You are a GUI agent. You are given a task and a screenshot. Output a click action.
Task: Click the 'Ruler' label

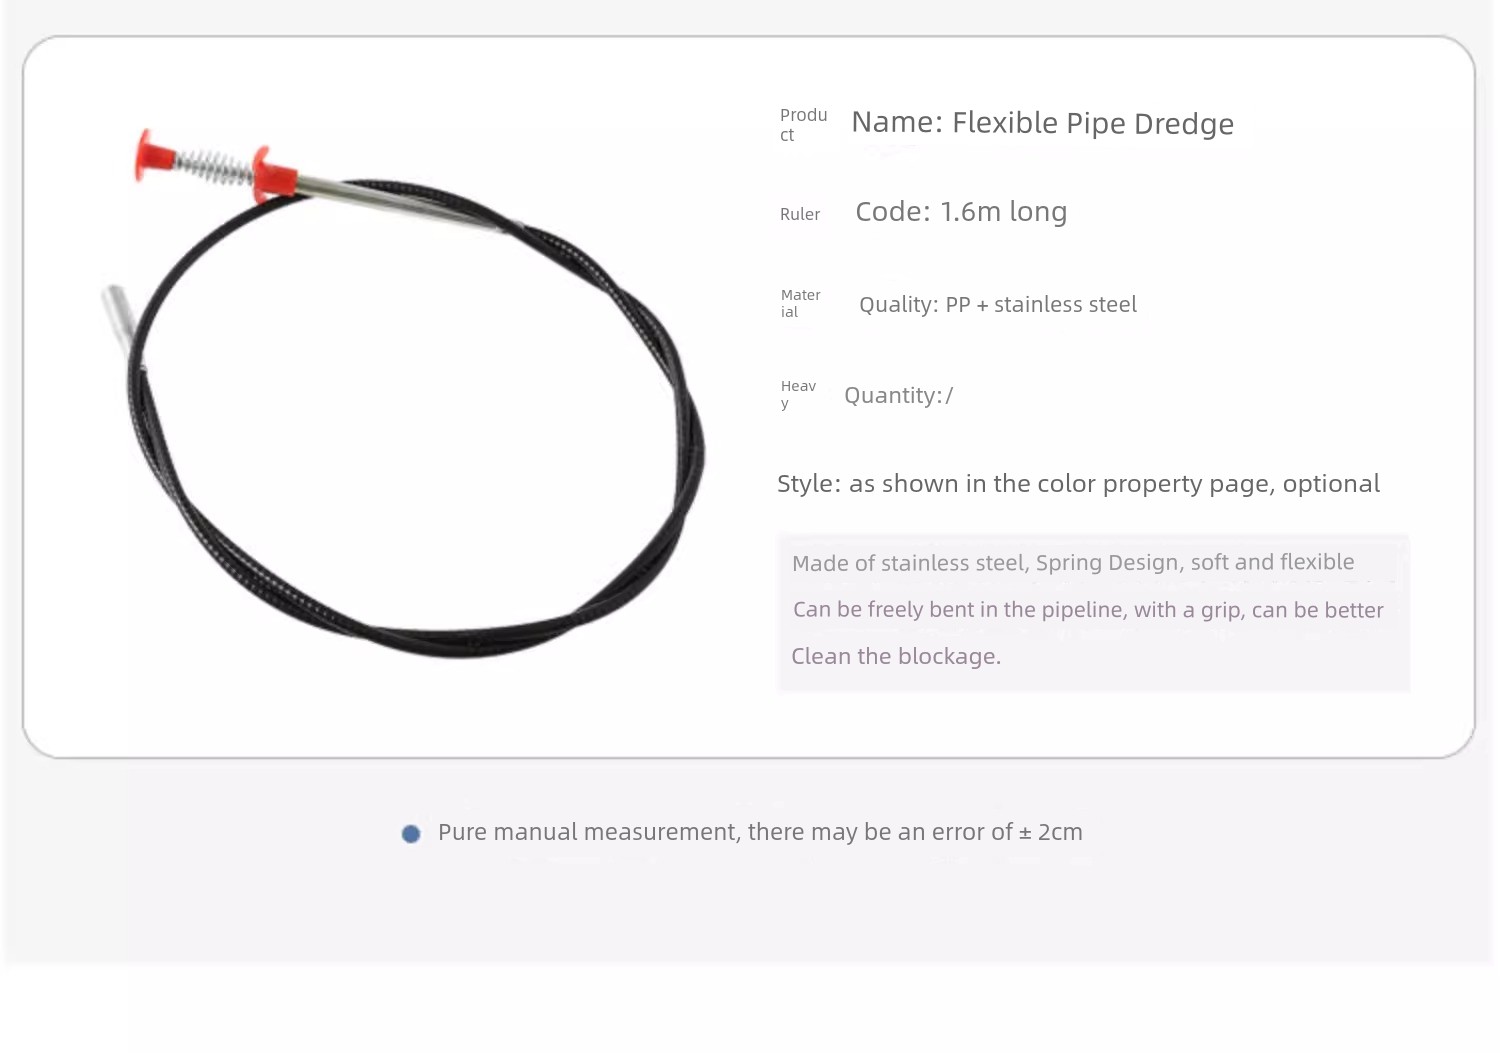pos(800,214)
